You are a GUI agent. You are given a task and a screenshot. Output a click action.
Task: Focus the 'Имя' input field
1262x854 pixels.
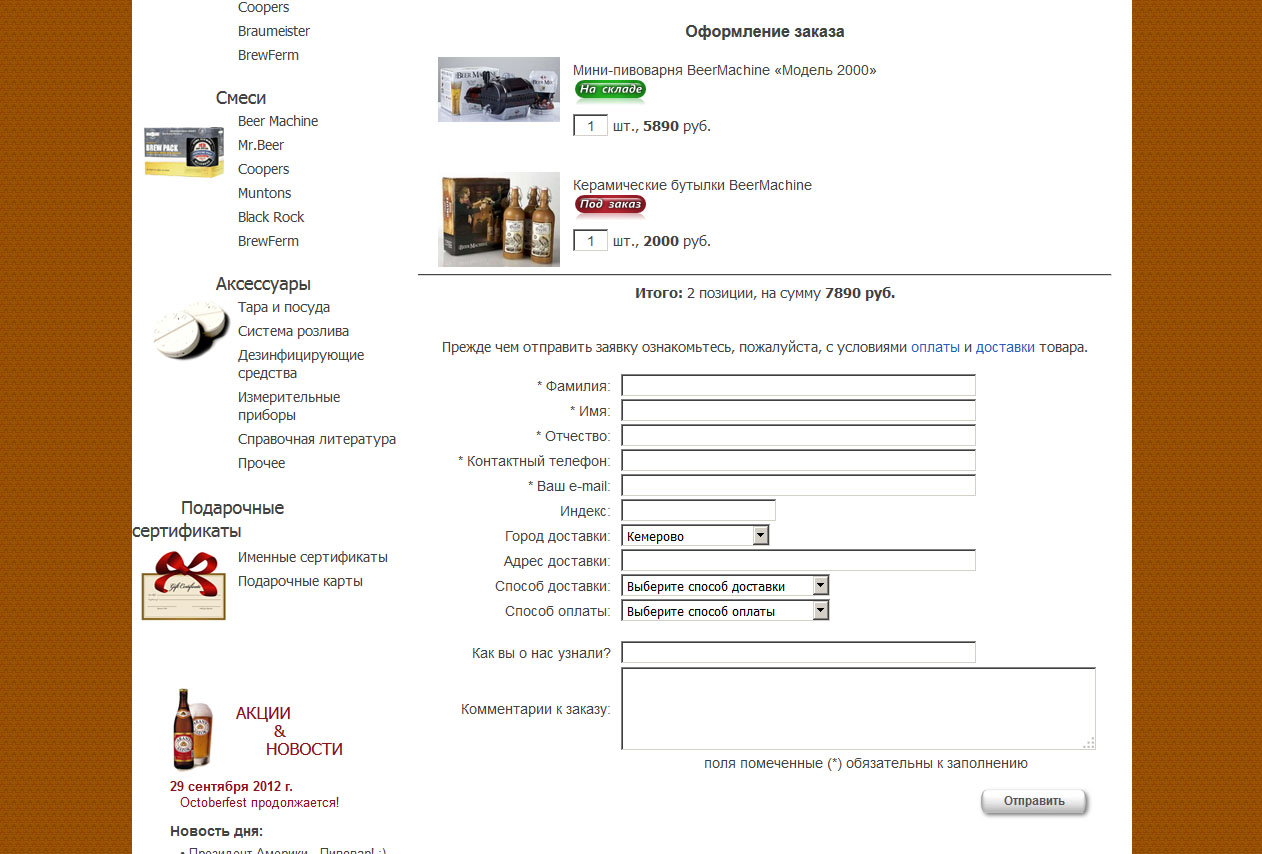[x=798, y=411]
